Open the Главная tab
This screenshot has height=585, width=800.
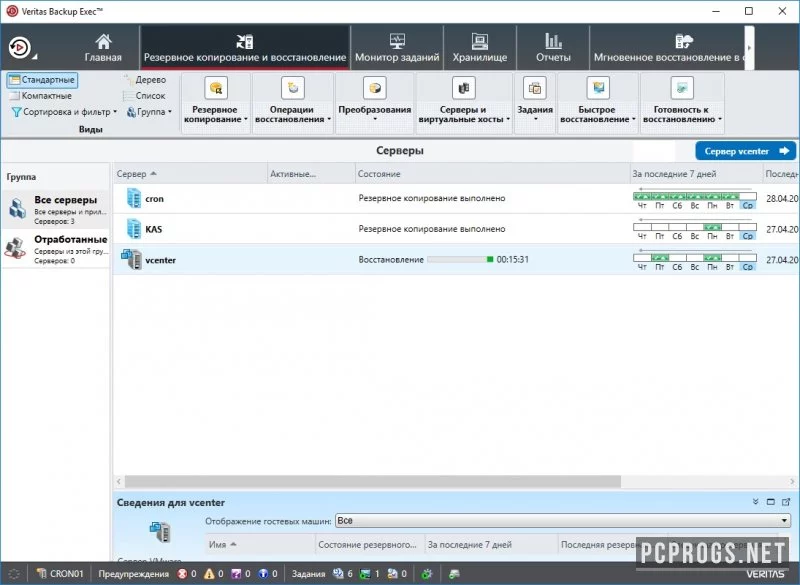(x=103, y=48)
